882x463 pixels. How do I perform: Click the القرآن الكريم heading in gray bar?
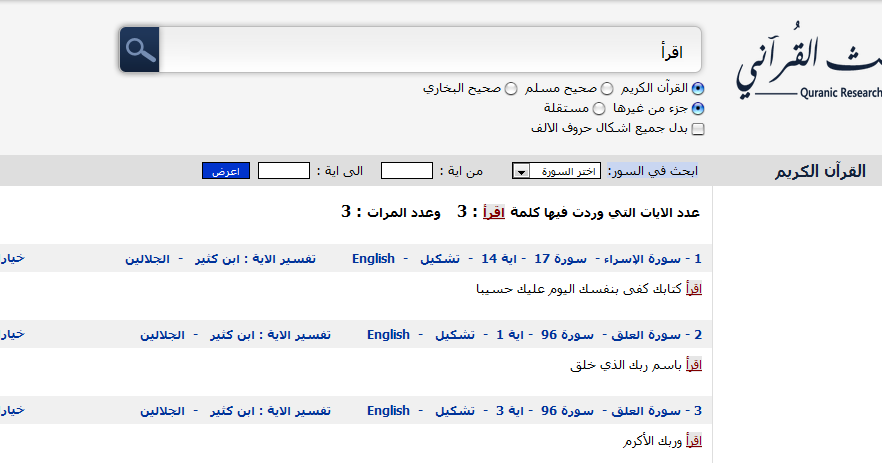pos(820,172)
